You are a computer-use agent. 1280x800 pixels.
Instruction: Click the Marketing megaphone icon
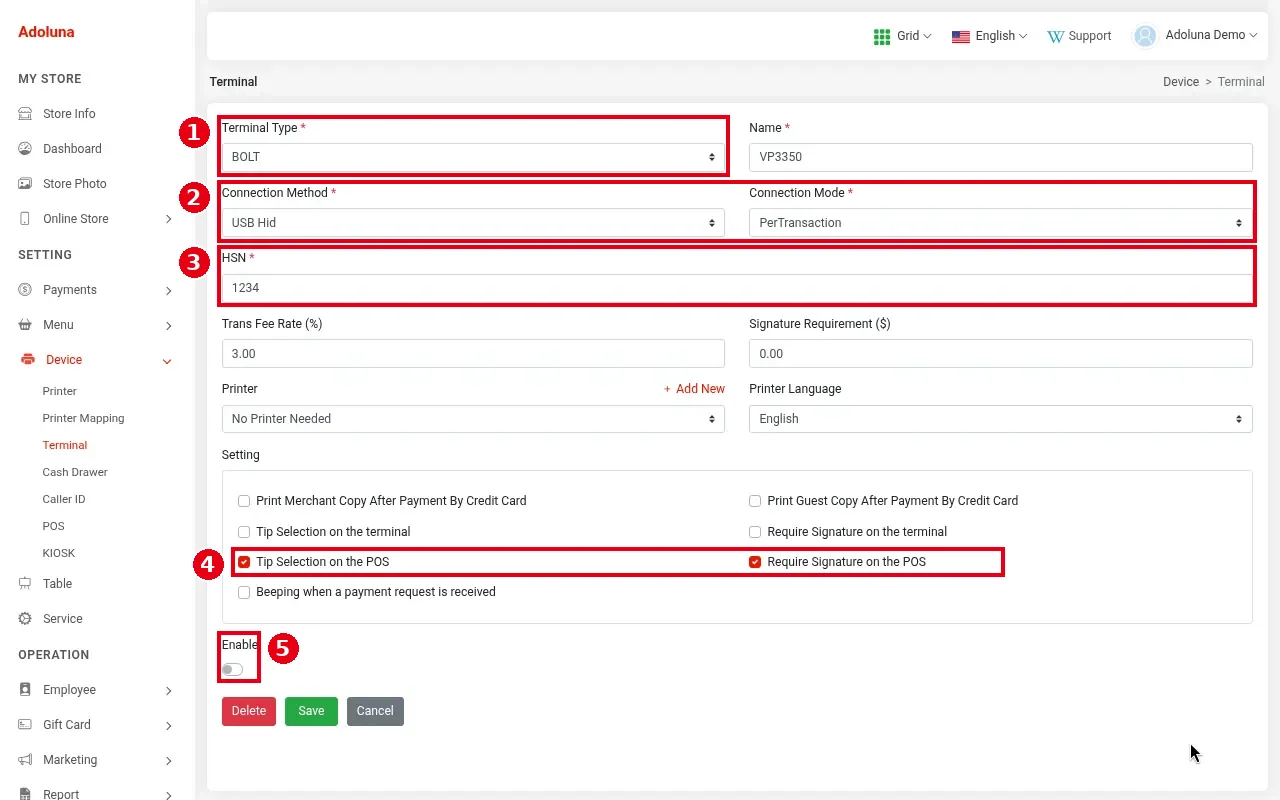25,760
